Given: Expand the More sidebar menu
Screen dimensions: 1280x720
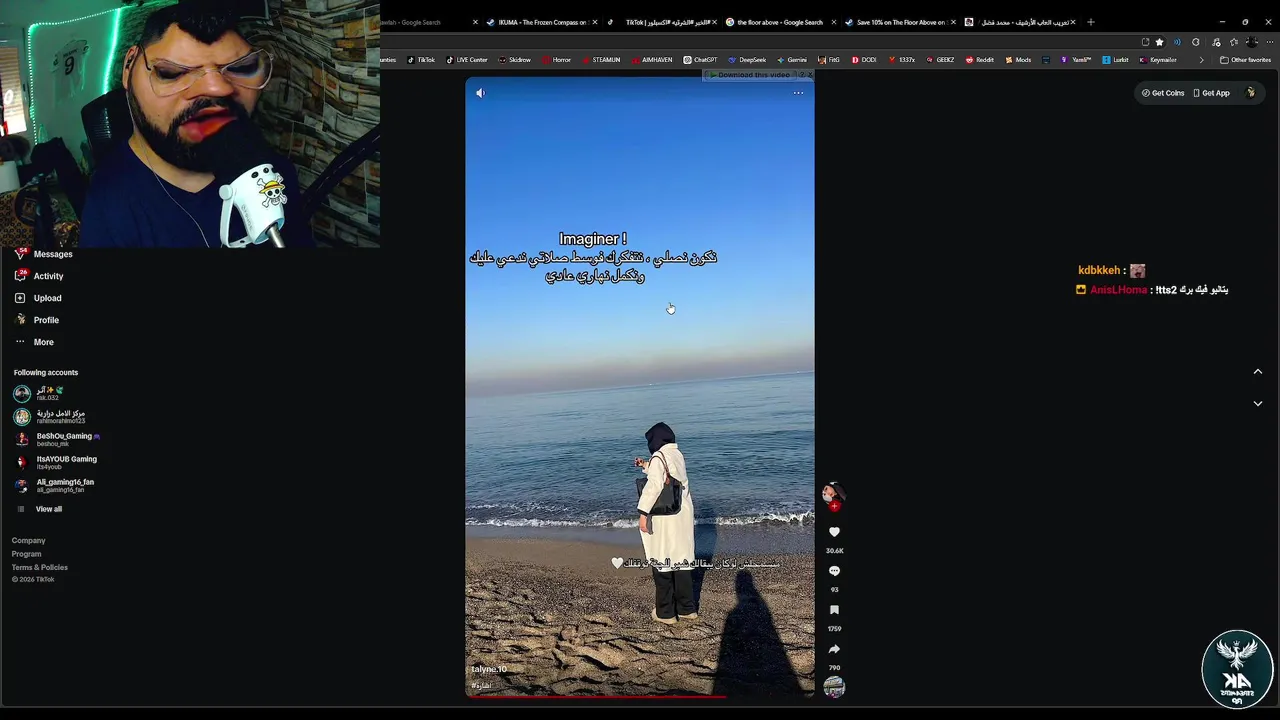Looking at the screenshot, I should point(34,342).
